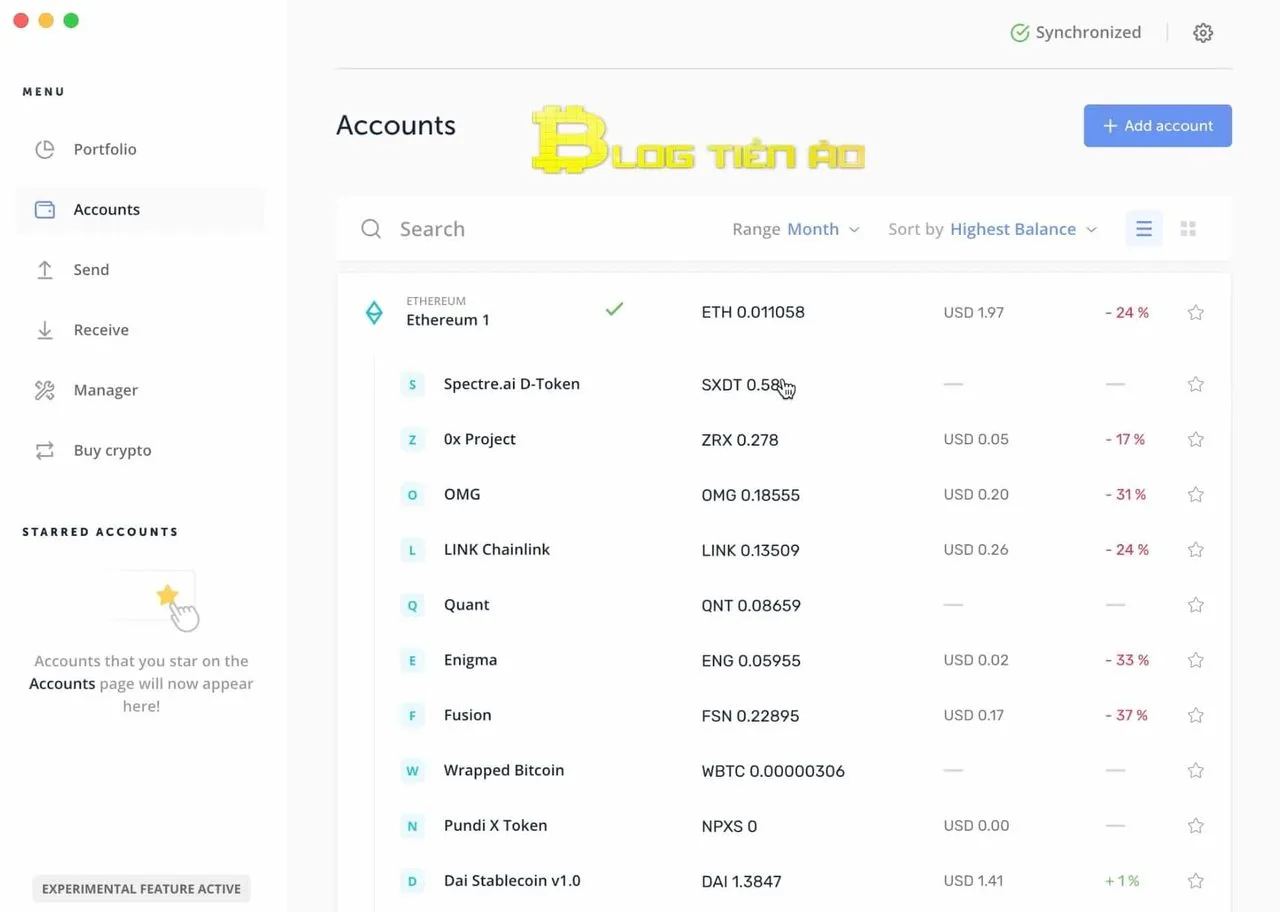
Task: Switch to grid view layout icon
Action: (1188, 229)
